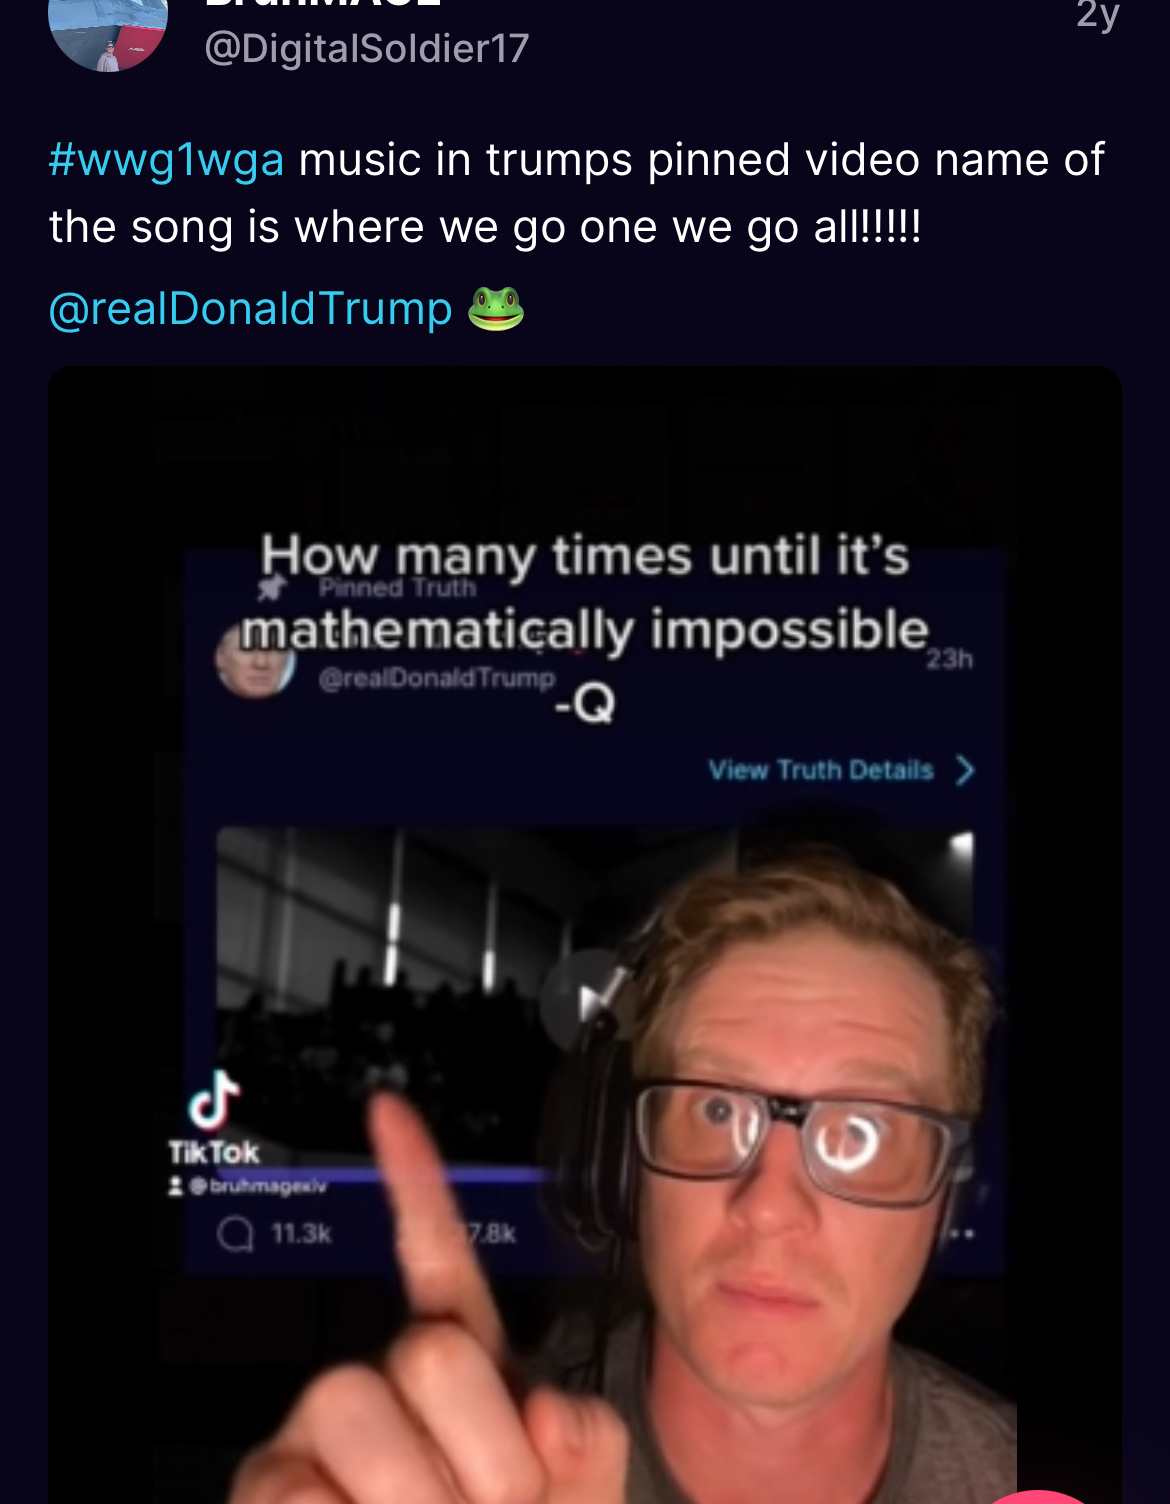Click the @realDonaldTrump handle inside the video

[x=436, y=678]
